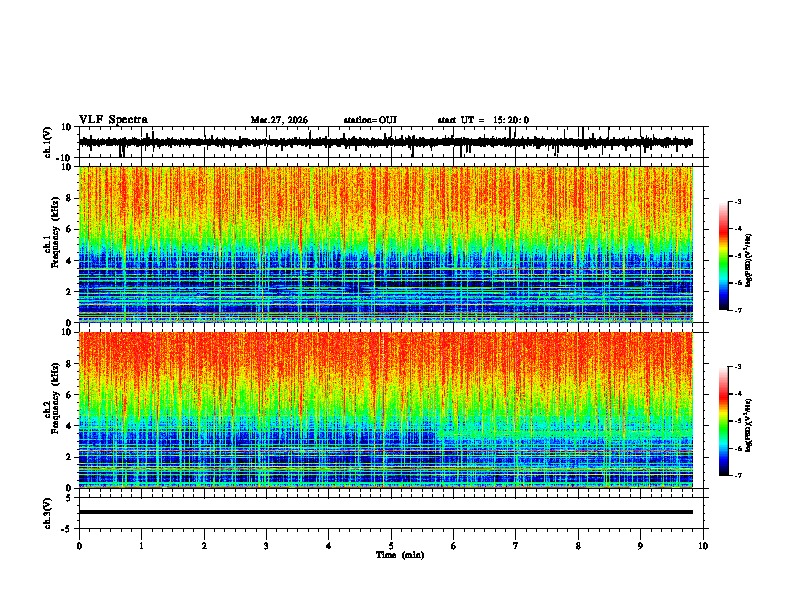
Task: Click time-axis tick label "9" below bottom panel
Action: point(640,546)
